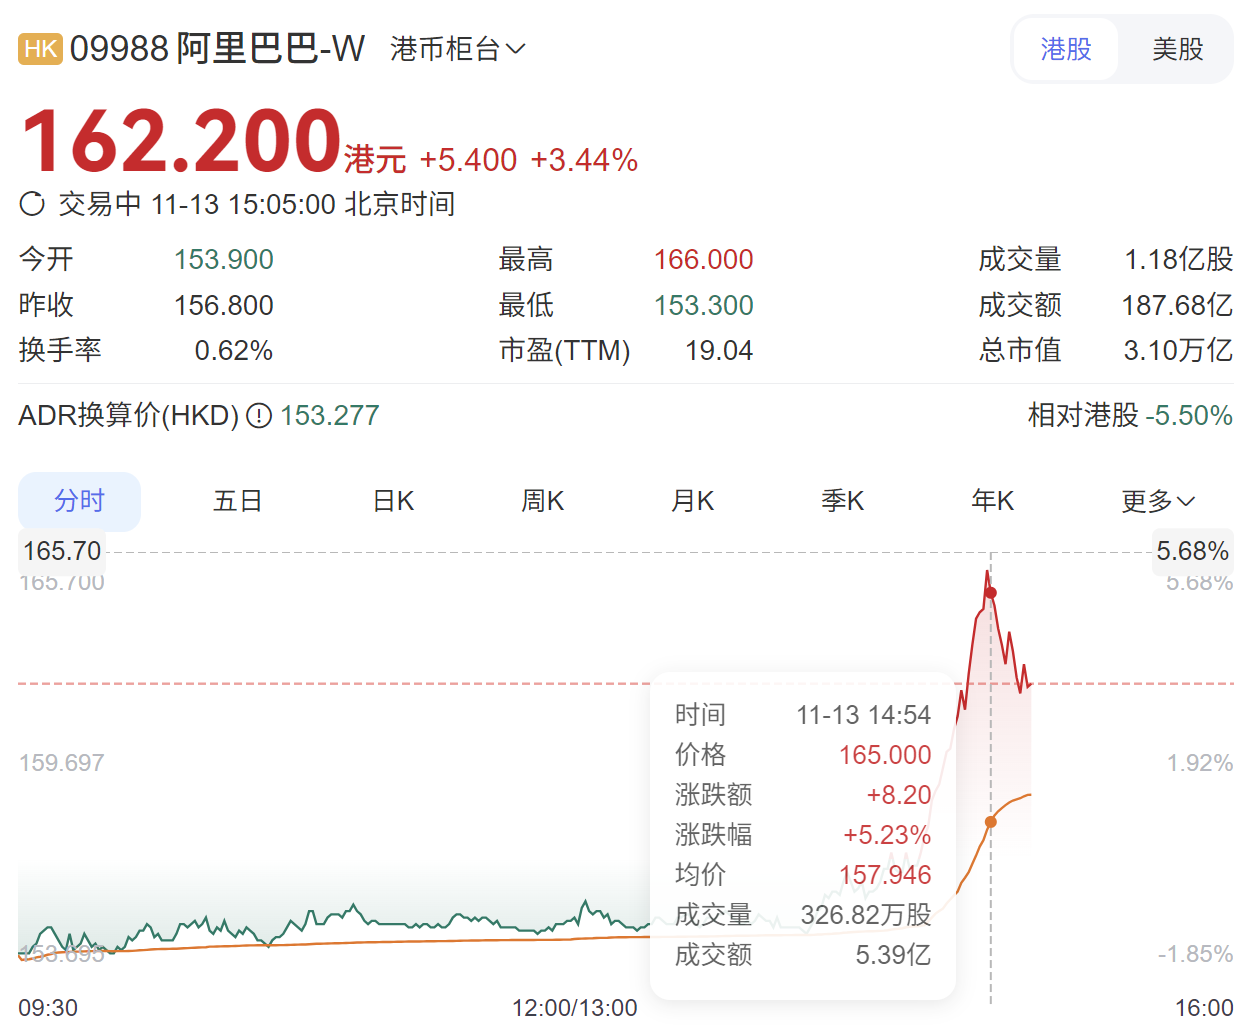
Task: Open the 月K chart tab
Action: pyautogui.click(x=693, y=501)
